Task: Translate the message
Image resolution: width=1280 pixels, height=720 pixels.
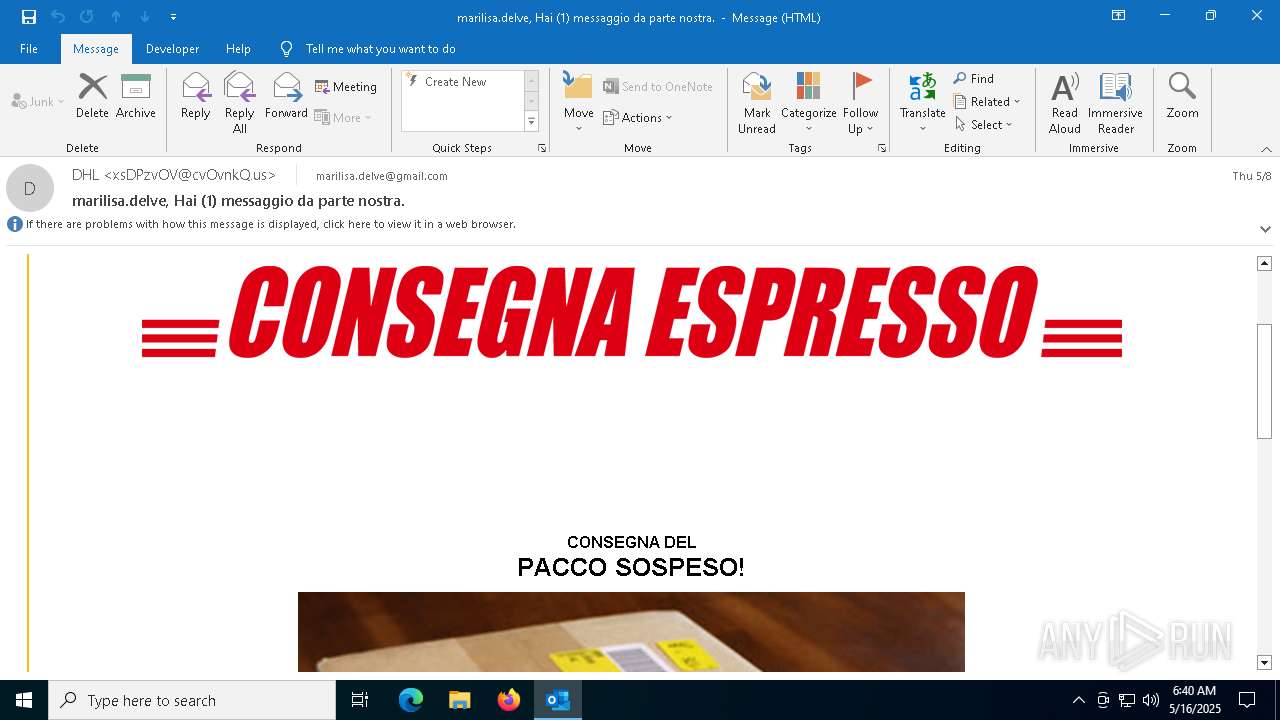Action: pyautogui.click(x=922, y=103)
